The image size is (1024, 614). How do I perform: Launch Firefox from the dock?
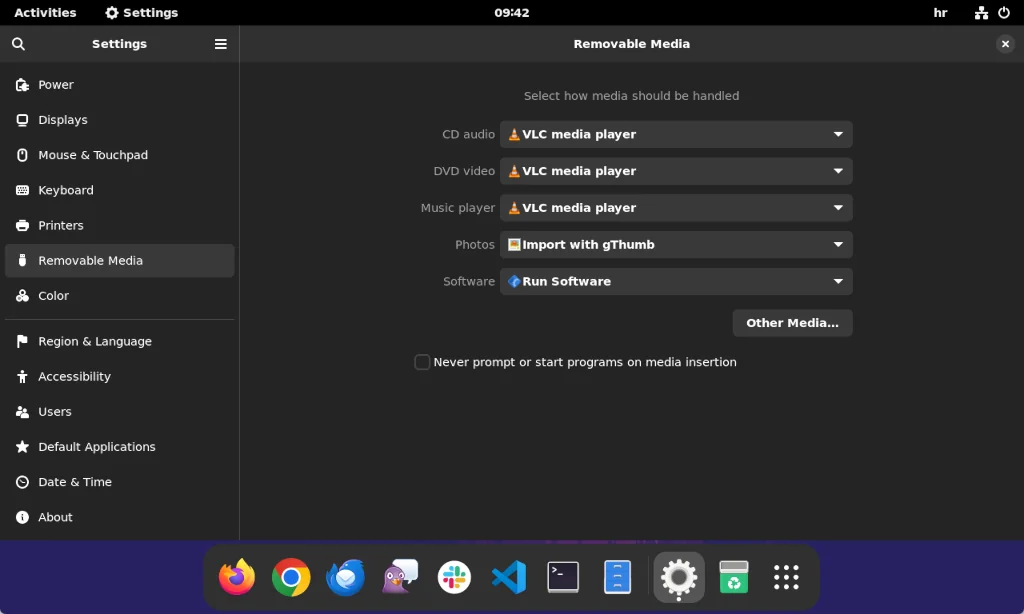[x=237, y=577]
